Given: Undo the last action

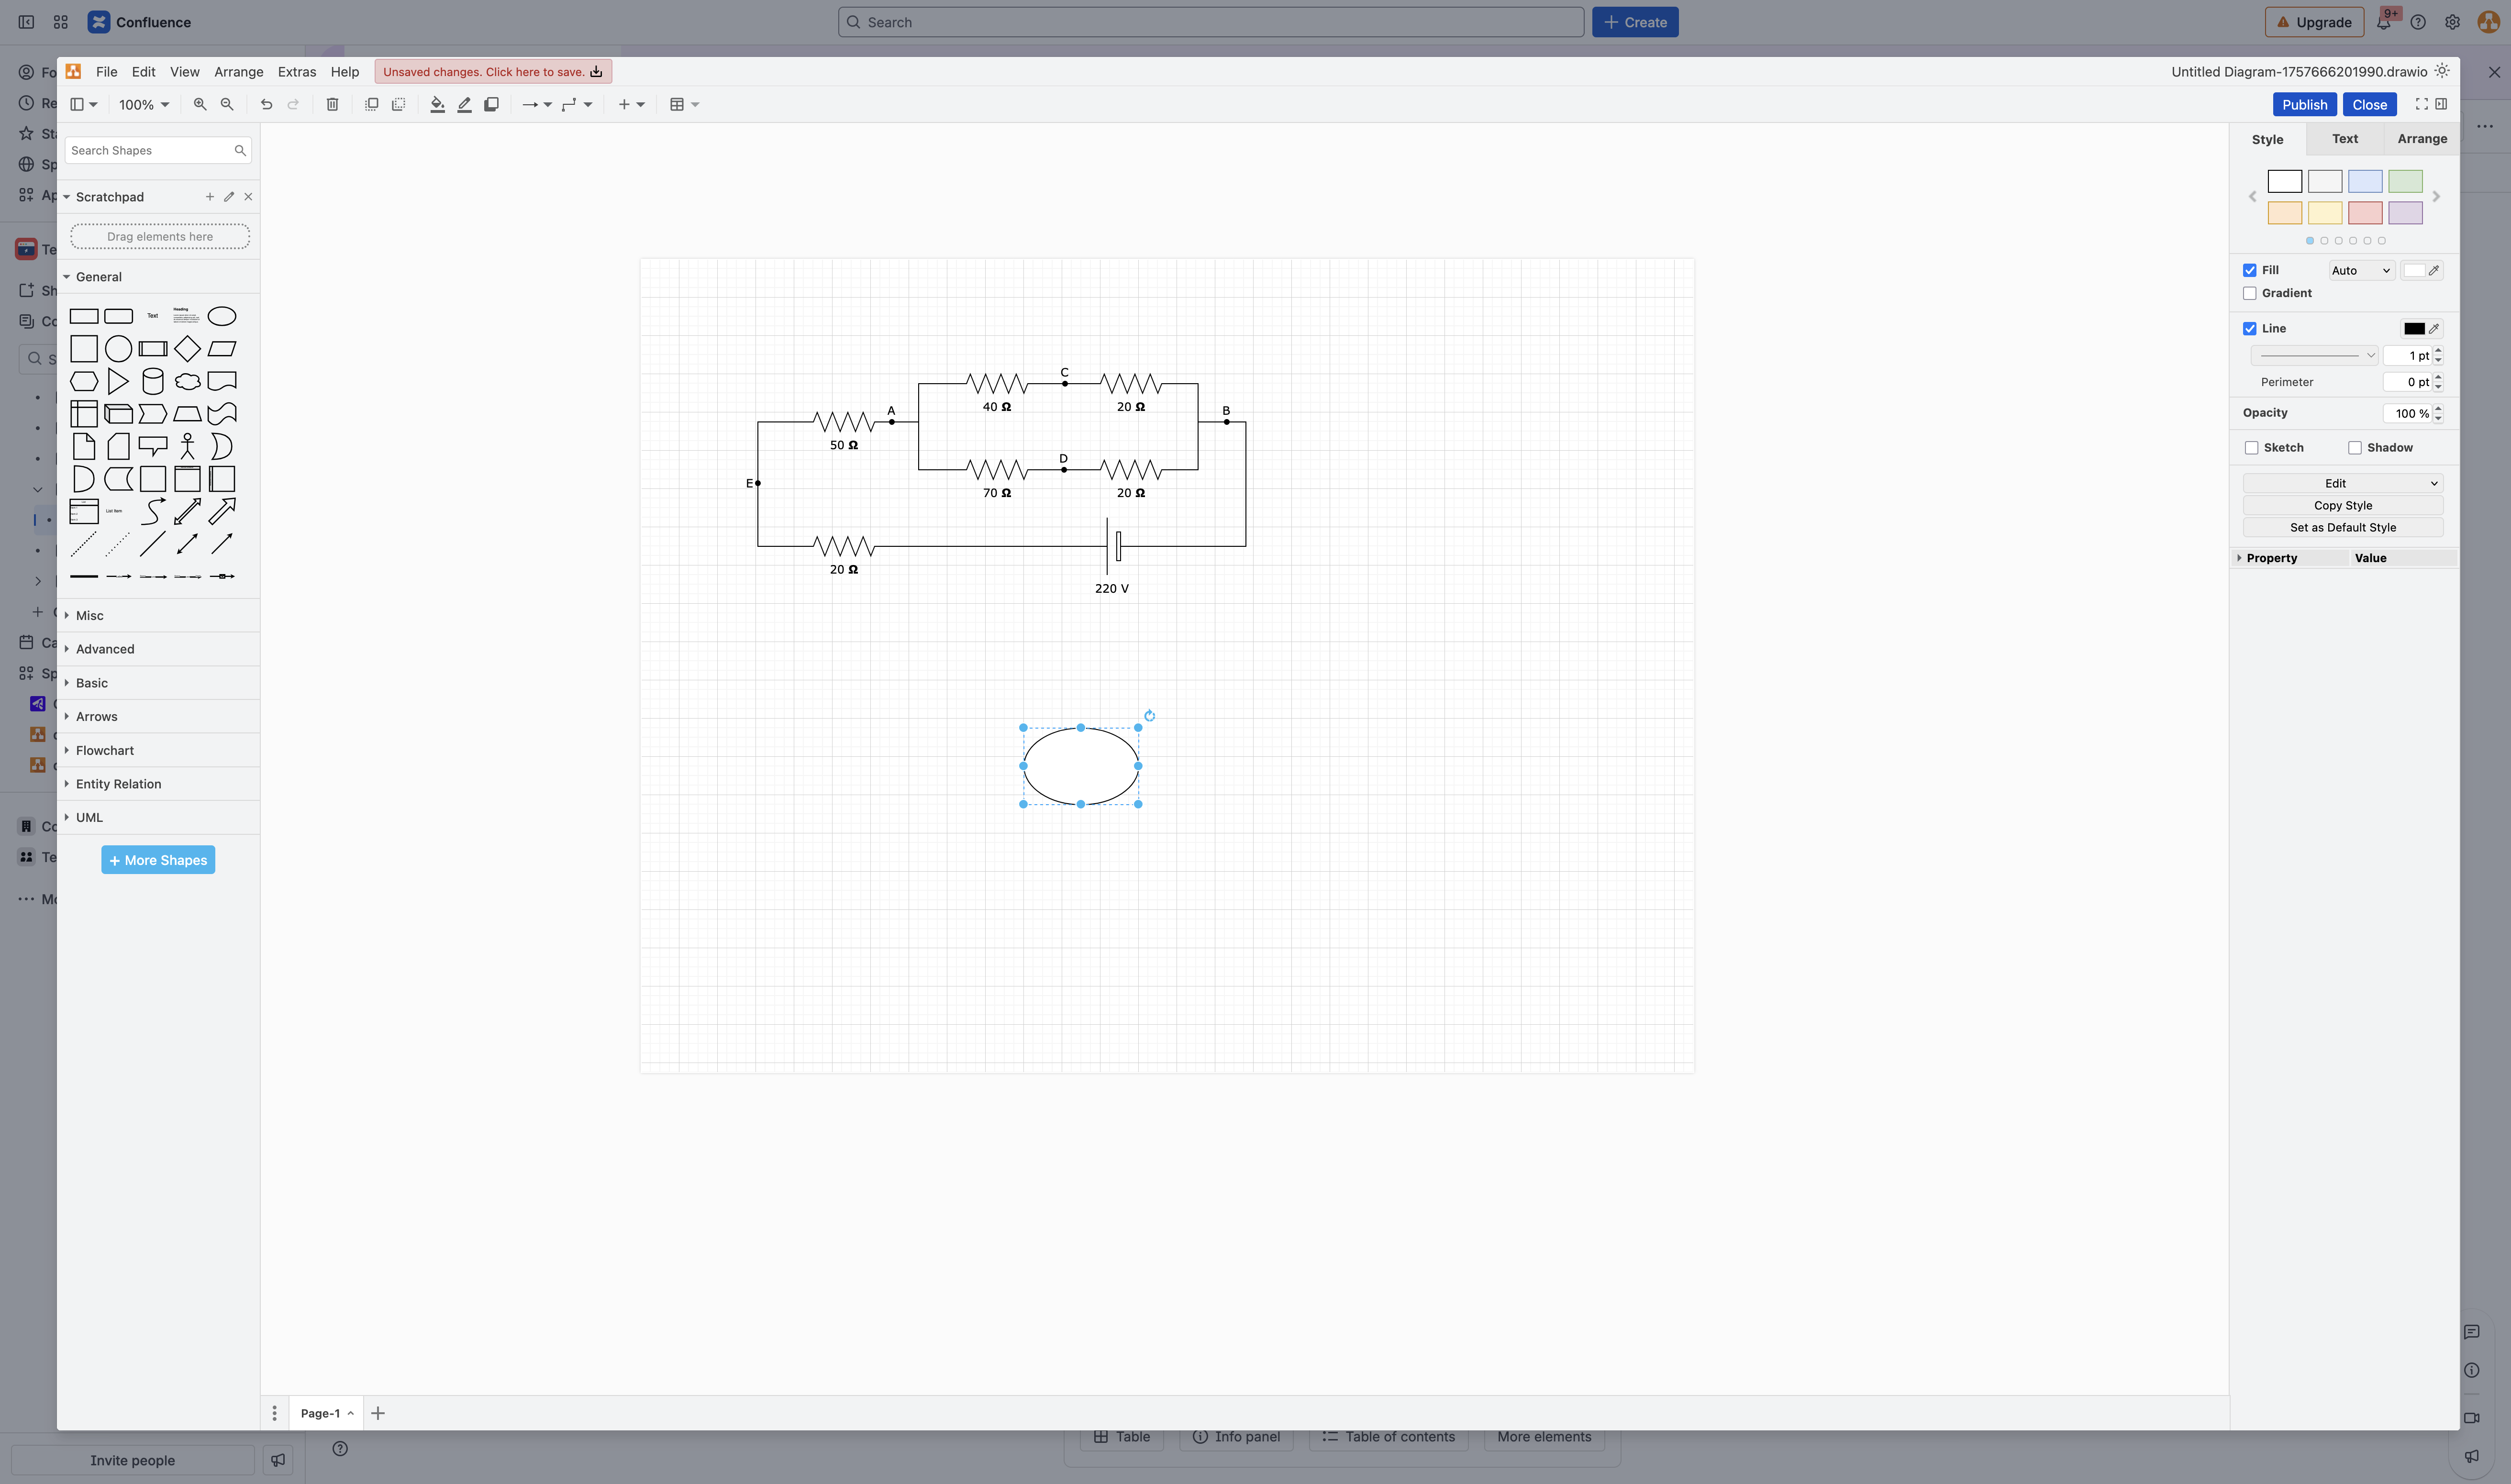Looking at the screenshot, I should 265,104.
